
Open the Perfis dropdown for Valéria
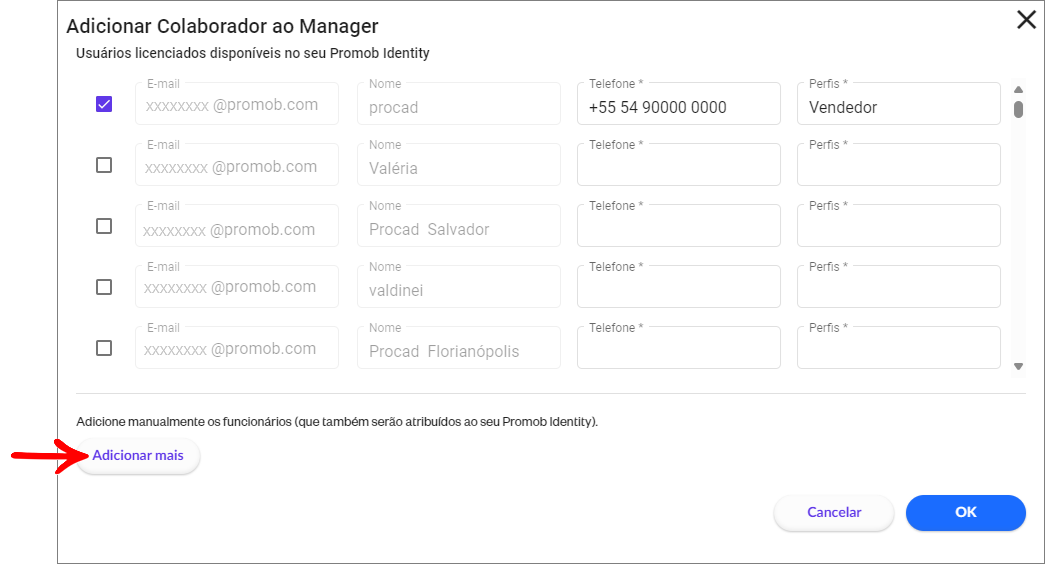tap(899, 164)
